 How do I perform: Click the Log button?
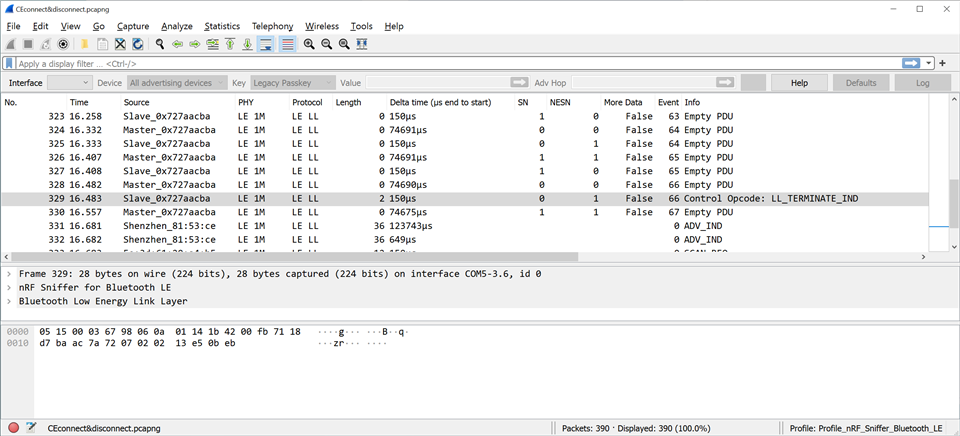pos(922,83)
